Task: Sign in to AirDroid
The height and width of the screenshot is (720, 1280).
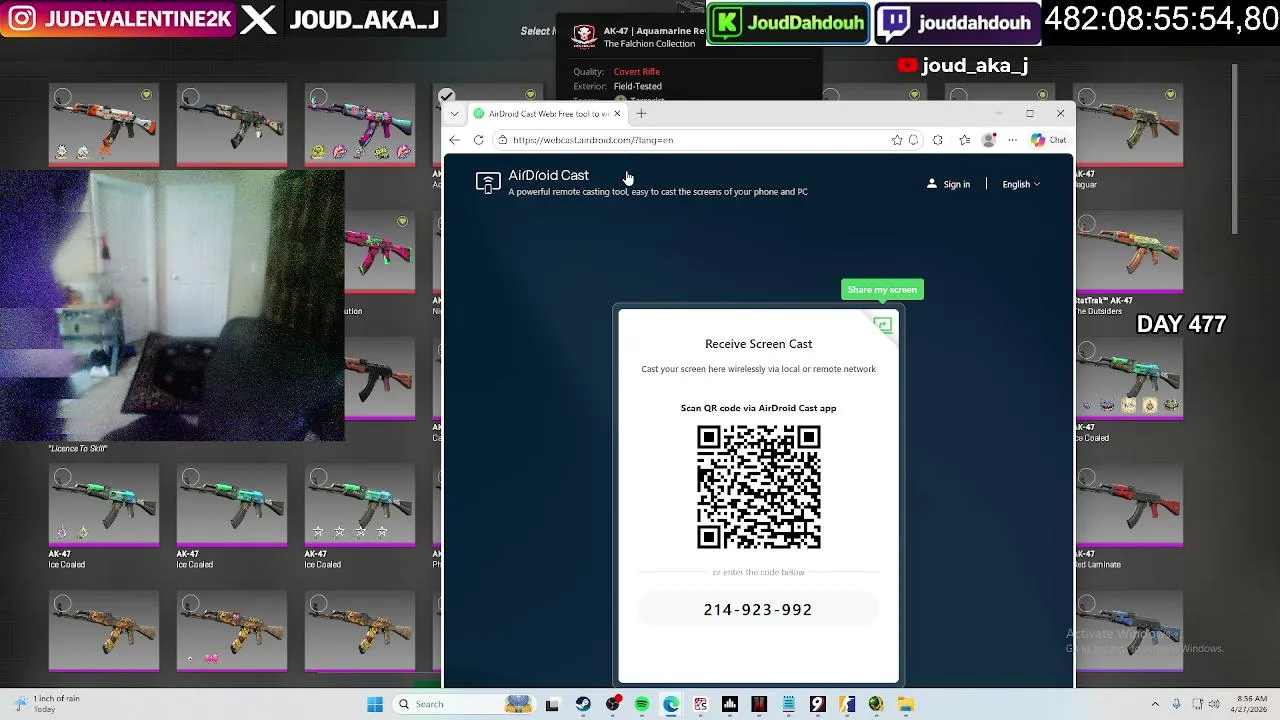Action: coord(949,184)
